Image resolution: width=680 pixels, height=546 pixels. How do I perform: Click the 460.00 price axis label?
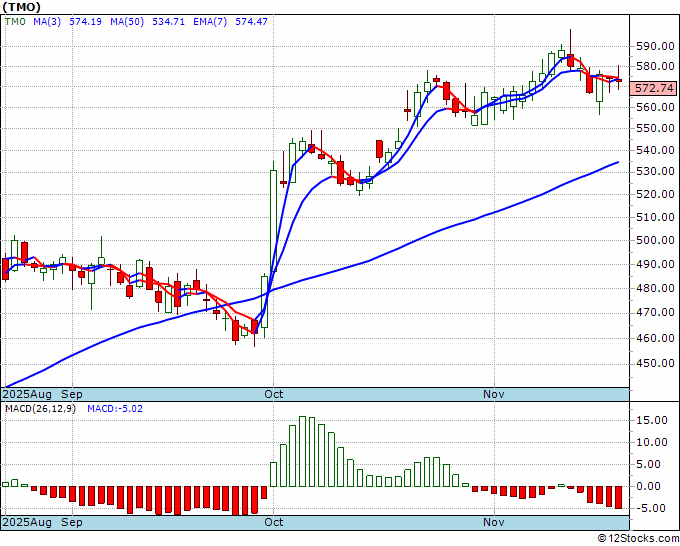point(655,338)
